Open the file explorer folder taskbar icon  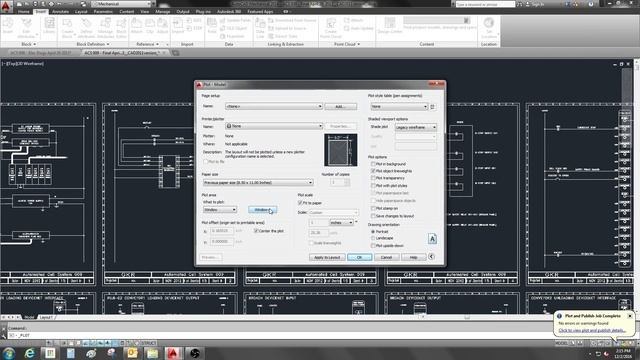click(x=152, y=353)
